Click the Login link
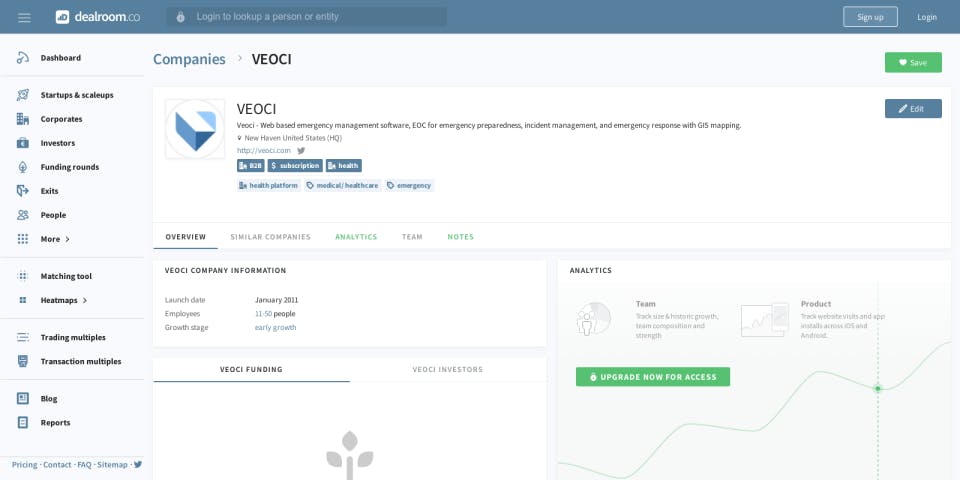Screen dimensions: 960x480 [x=927, y=17]
